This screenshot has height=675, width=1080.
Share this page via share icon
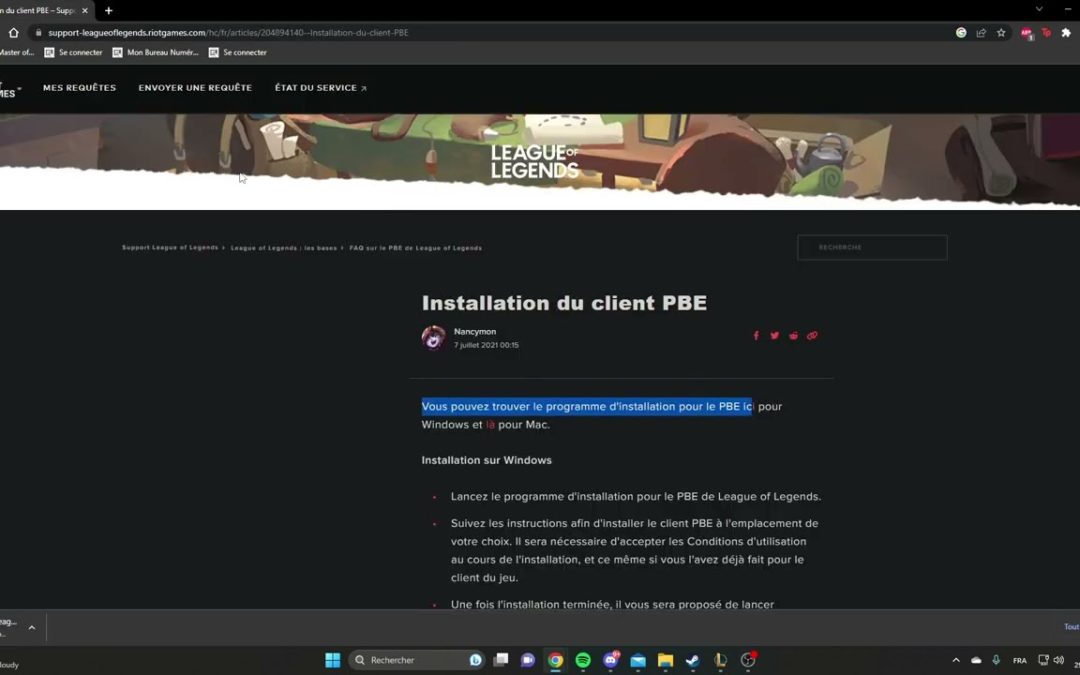pyautogui.click(x=981, y=32)
